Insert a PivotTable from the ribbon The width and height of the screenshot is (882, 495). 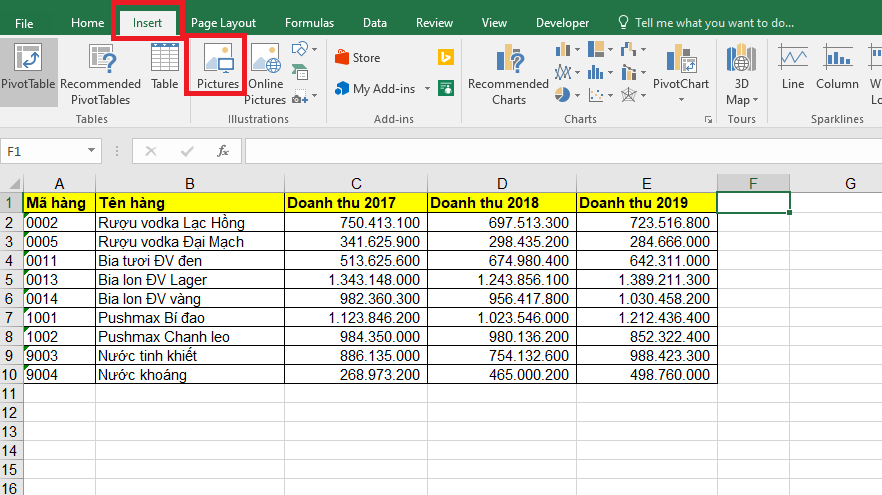28,66
